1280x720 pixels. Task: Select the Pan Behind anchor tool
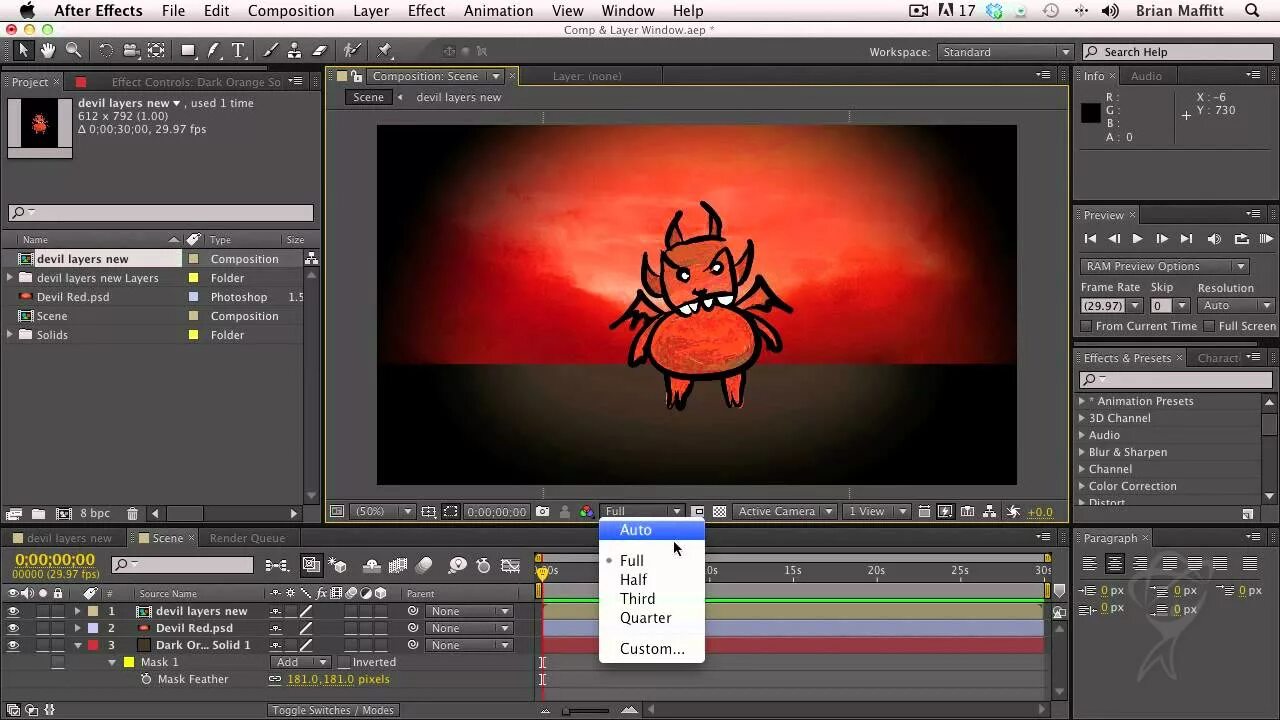coord(157,50)
